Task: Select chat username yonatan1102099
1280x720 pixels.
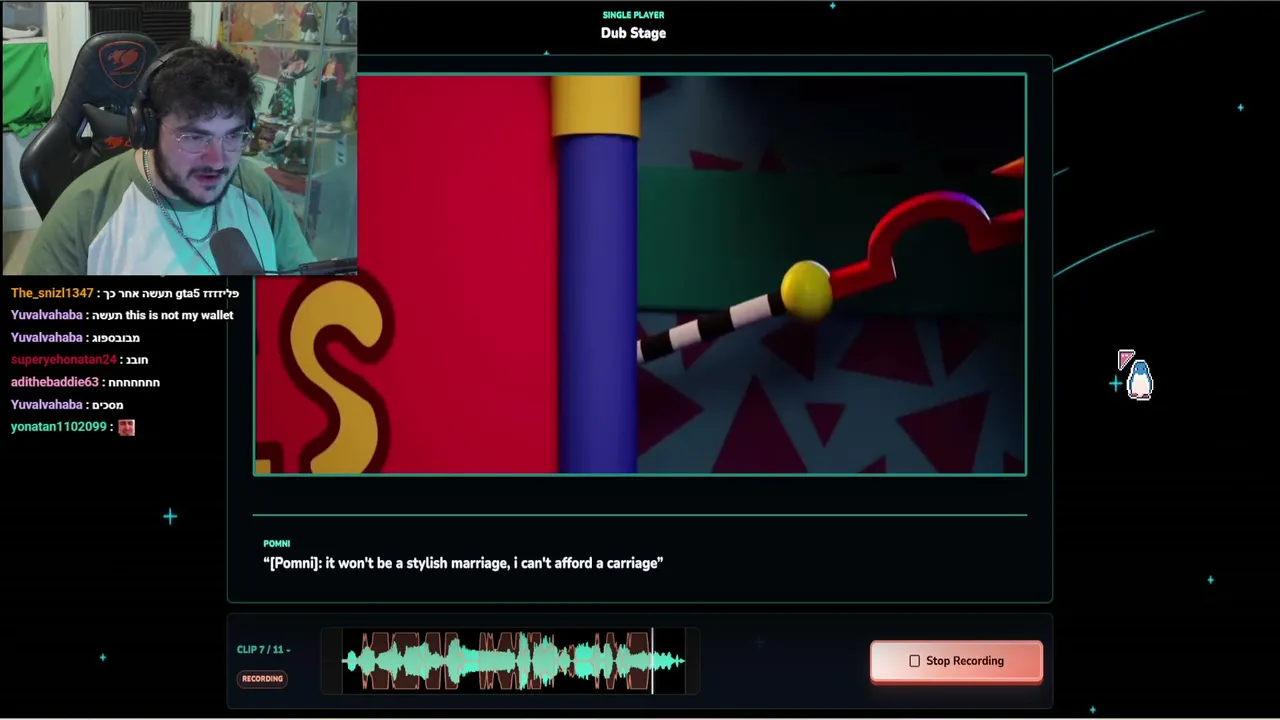Action: click(59, 427)
